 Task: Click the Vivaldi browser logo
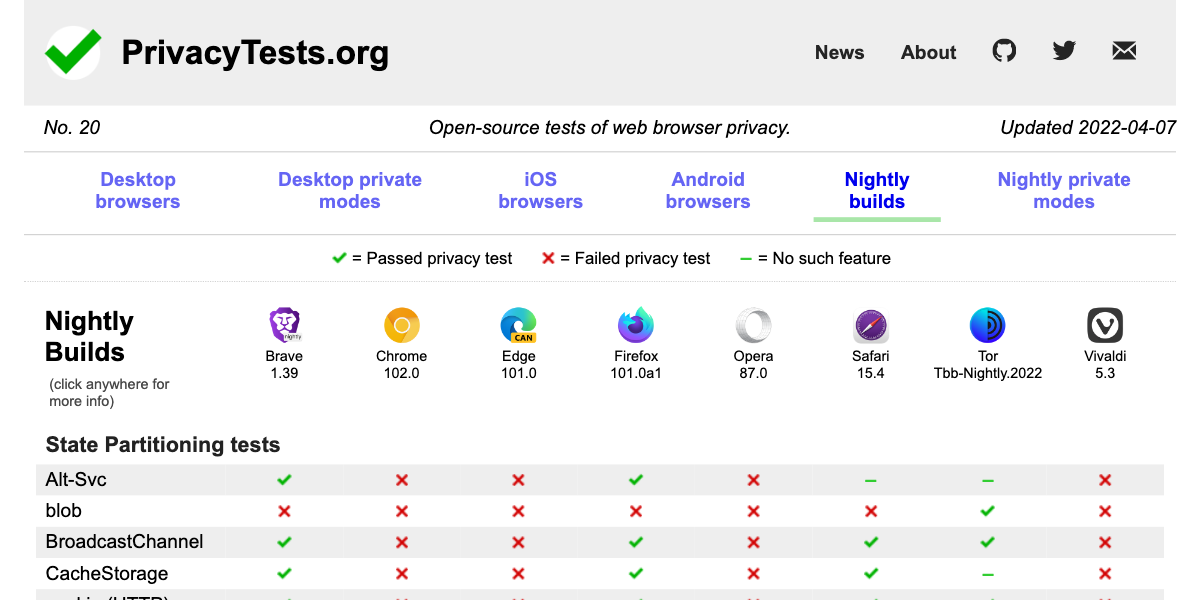pyautogui.click(x=1105, y=325)
